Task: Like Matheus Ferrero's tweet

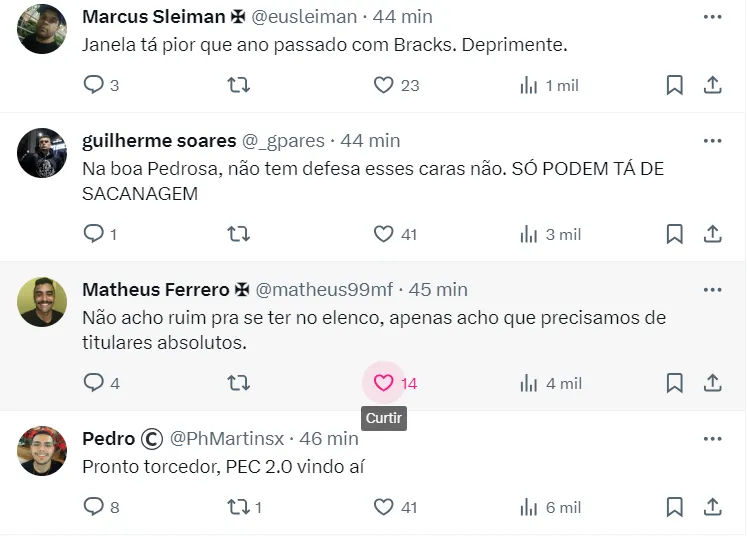Action: [x=384, y=383]
